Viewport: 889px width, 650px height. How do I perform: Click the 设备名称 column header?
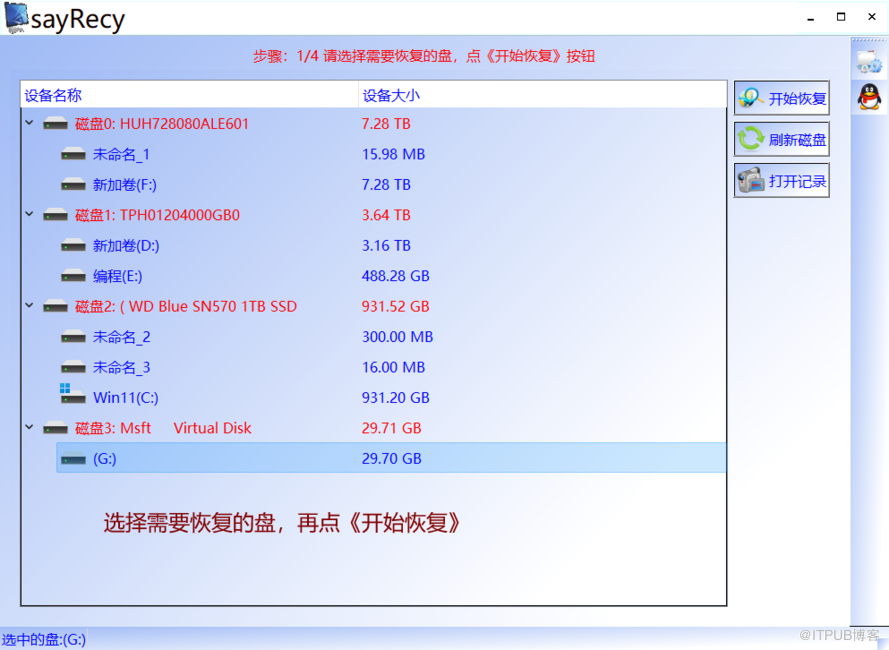[x=189, y=95]
